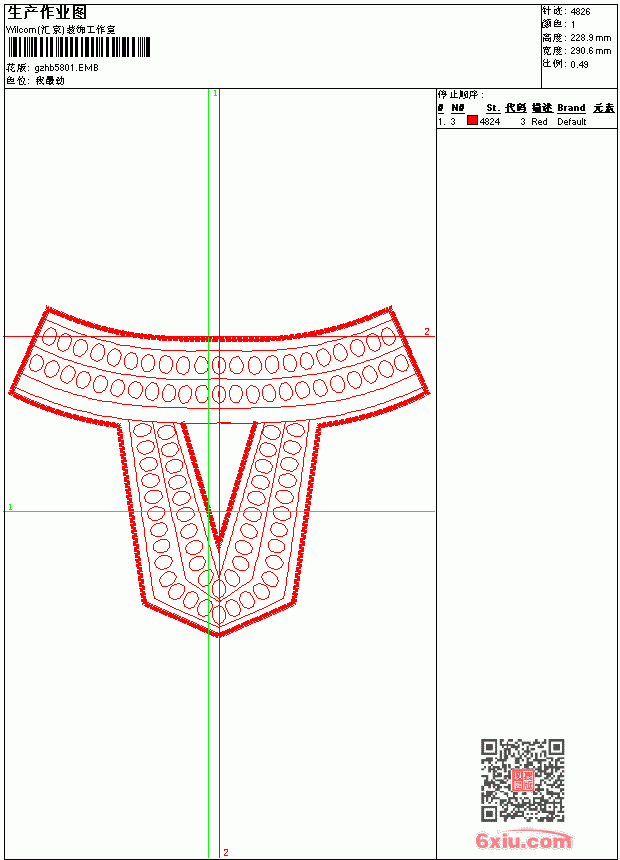Click the bottom tip of embroidery design
The width and height of the screenshot is (620, 860).
coord(218,635)
